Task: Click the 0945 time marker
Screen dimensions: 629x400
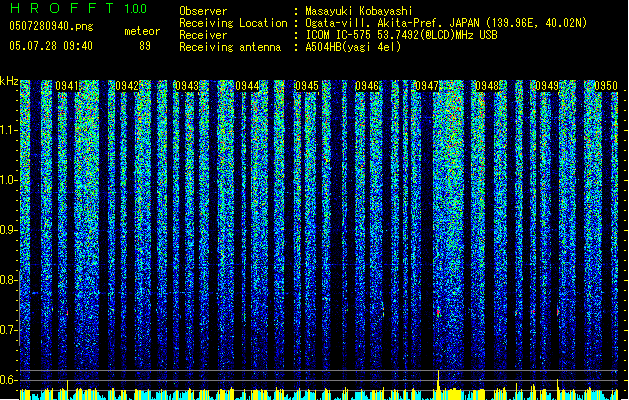Action: [x=306, y=86]
